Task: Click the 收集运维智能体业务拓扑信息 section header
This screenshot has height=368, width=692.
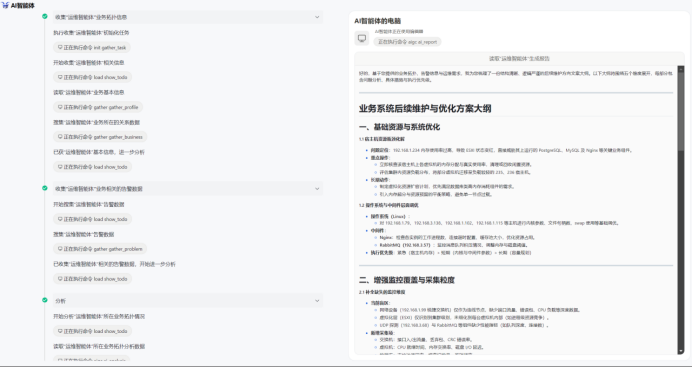Action: pyautogui.click(x=188, y=17)
